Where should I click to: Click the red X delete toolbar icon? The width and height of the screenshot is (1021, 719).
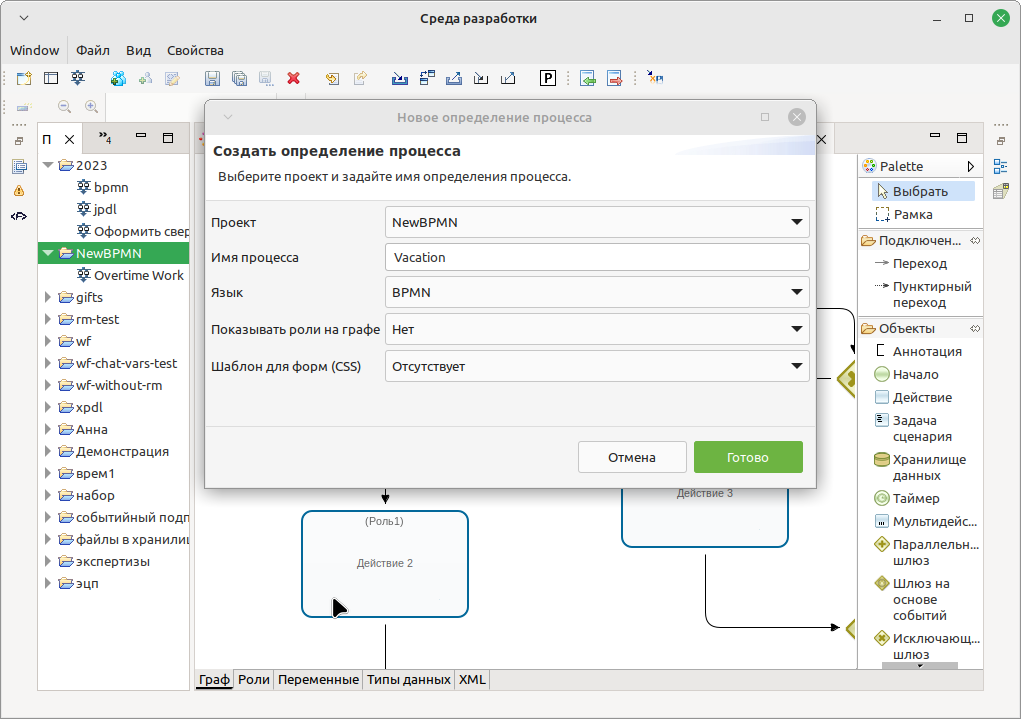[x=294, y=79]
